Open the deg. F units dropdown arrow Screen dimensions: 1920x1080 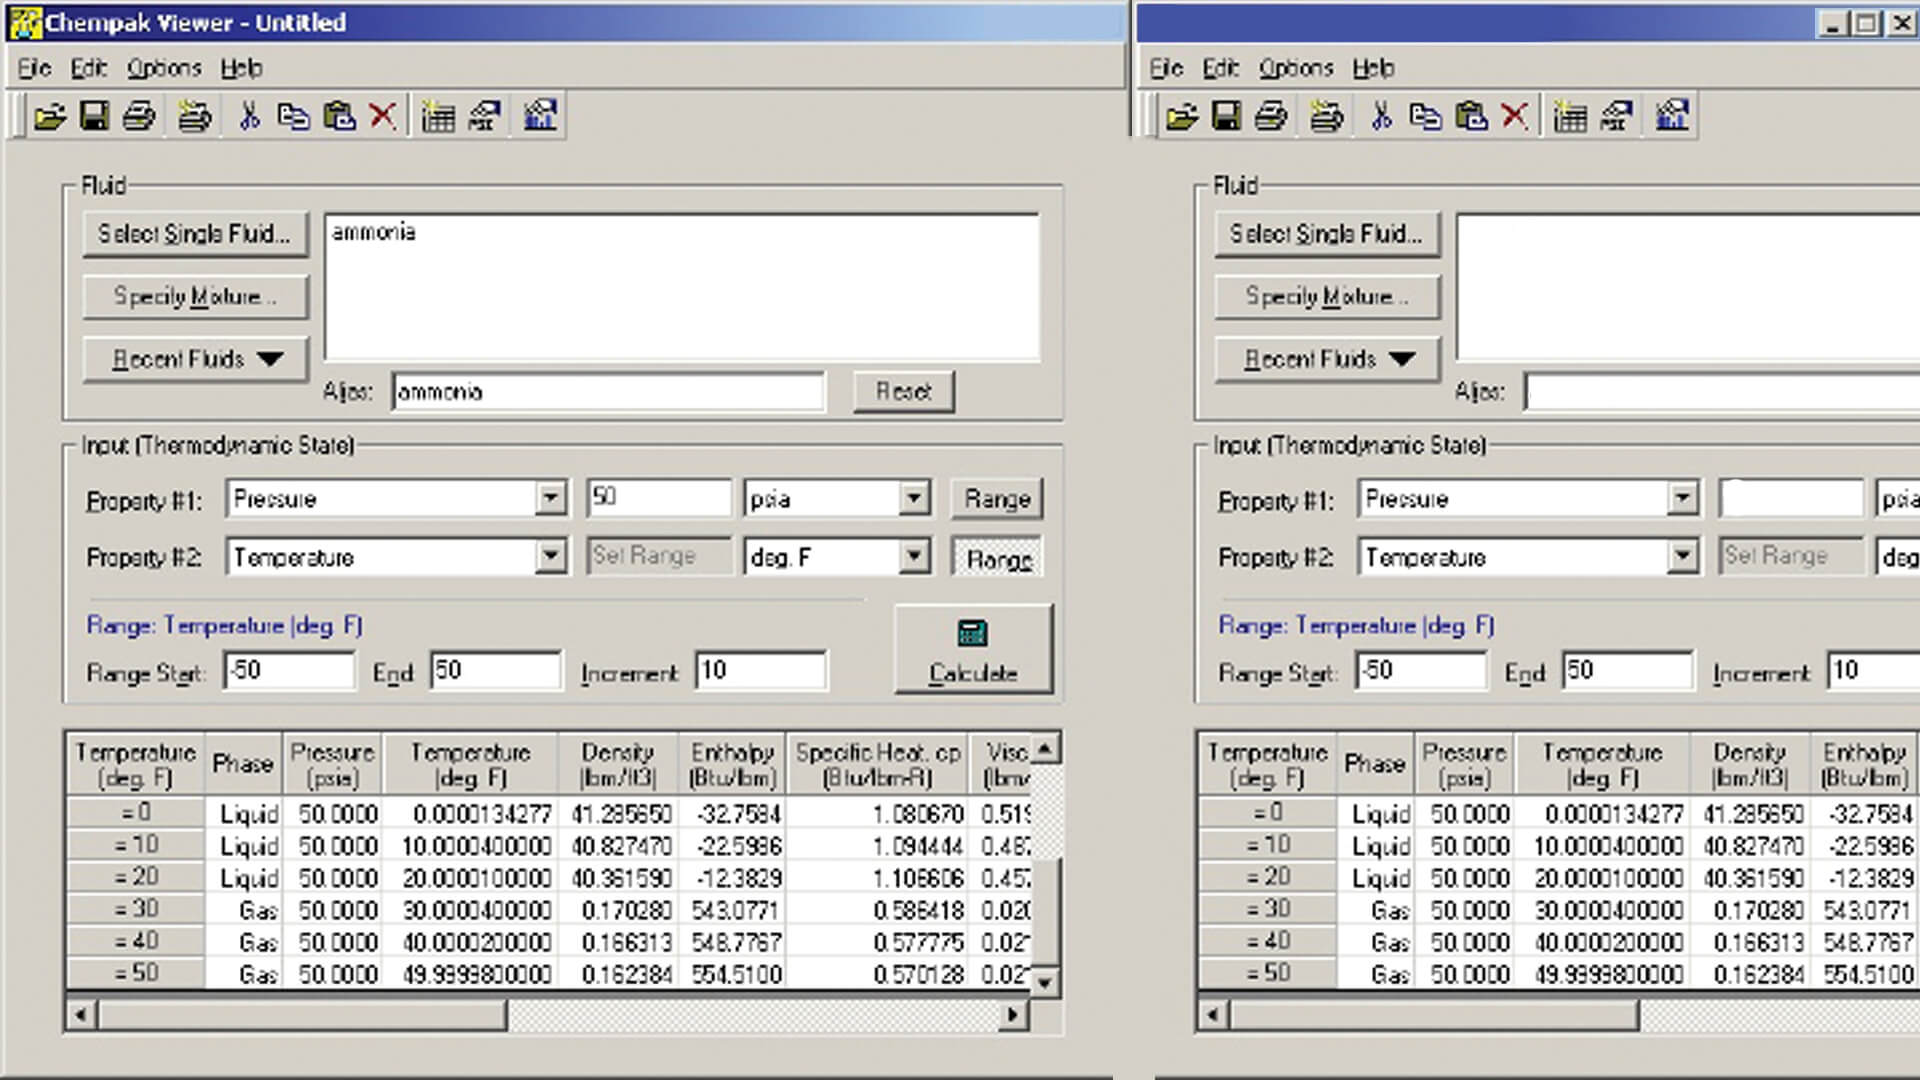point(913,556)
